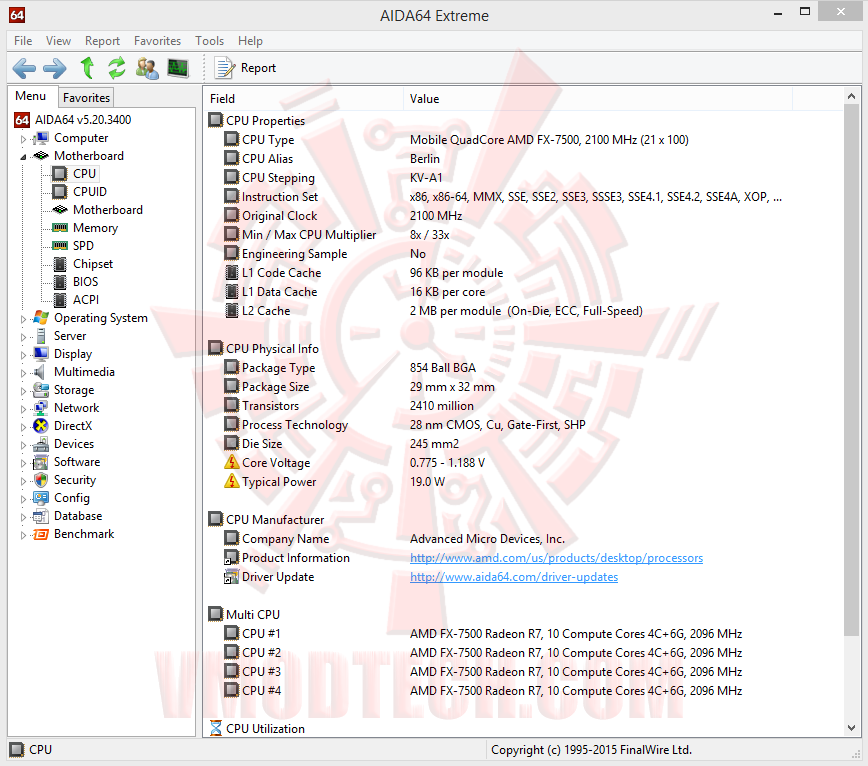Click the Operating System Windows flag icon
Viewport: 868px width, 766px height.
(x=40, y=318)
